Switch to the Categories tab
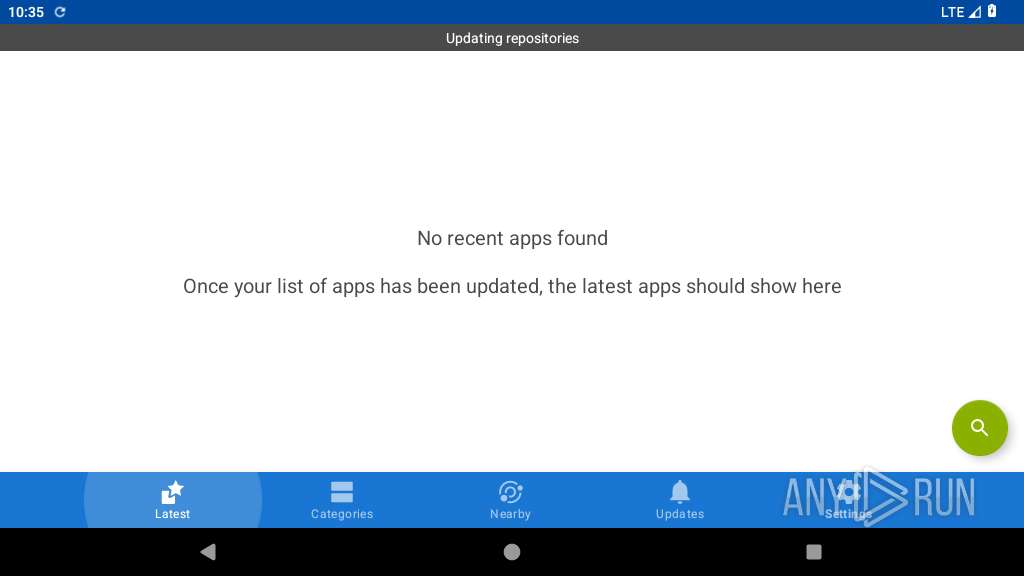This screenshot has height=576, width=1024. [342, 500]
